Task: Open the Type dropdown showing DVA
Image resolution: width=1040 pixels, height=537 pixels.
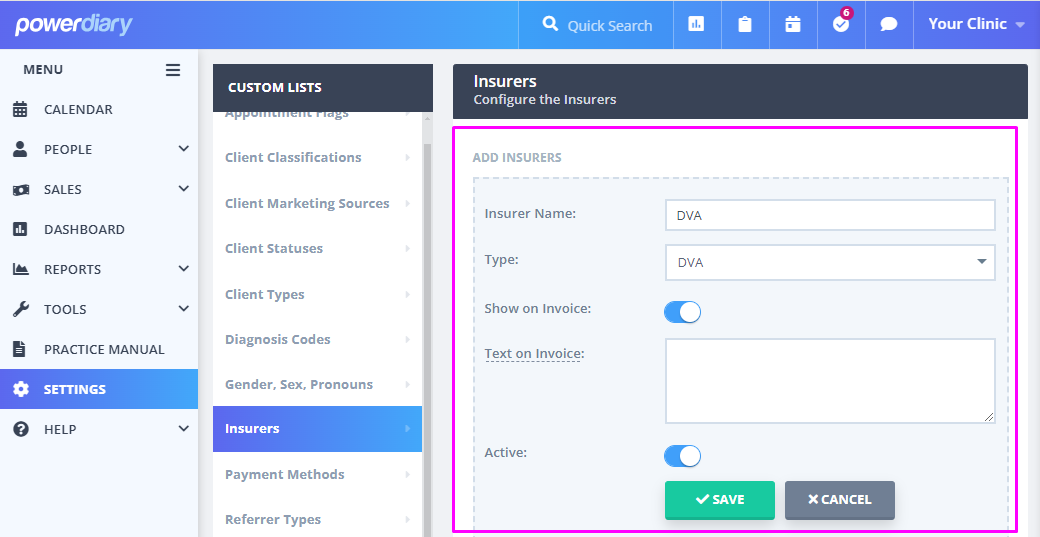Action: pyautogui.click(x=829, y=262)
